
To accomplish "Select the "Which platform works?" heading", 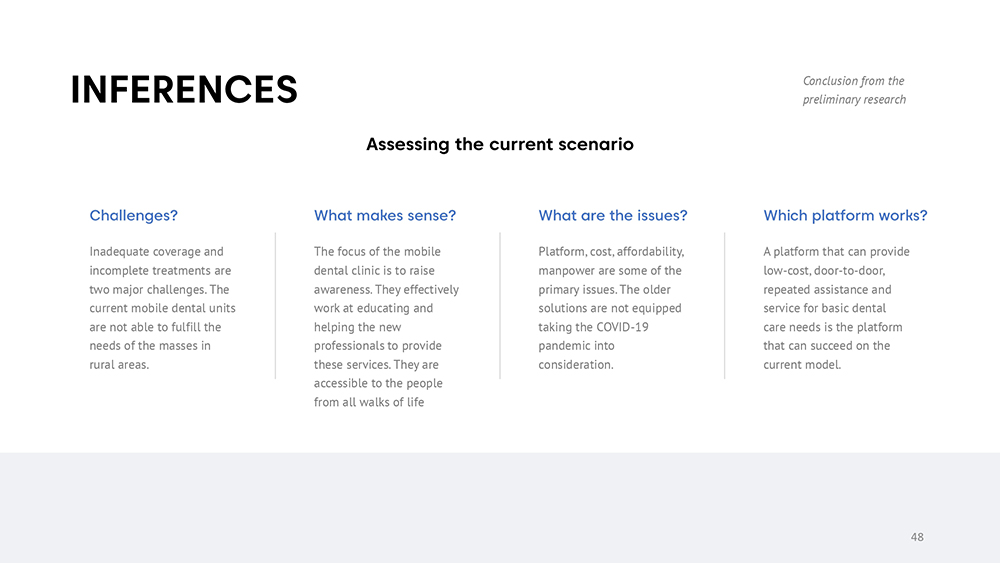I will (x=845, y=215).
